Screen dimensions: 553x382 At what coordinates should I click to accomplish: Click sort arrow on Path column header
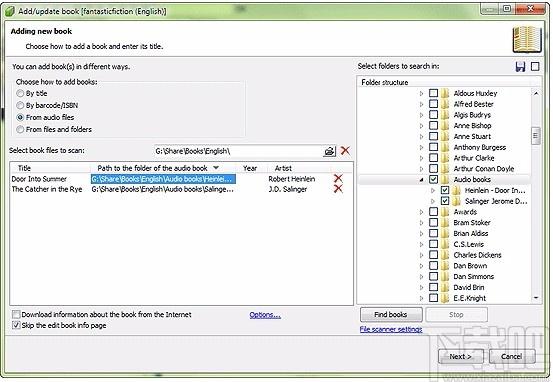[216, 168]
